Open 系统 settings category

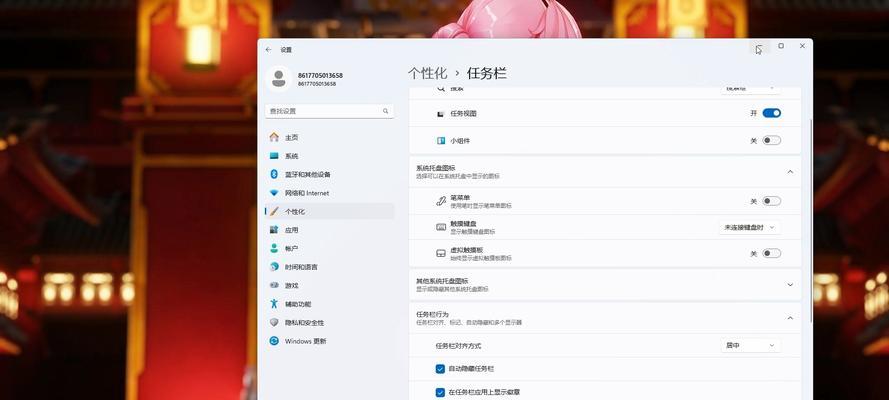pos(329,156)
